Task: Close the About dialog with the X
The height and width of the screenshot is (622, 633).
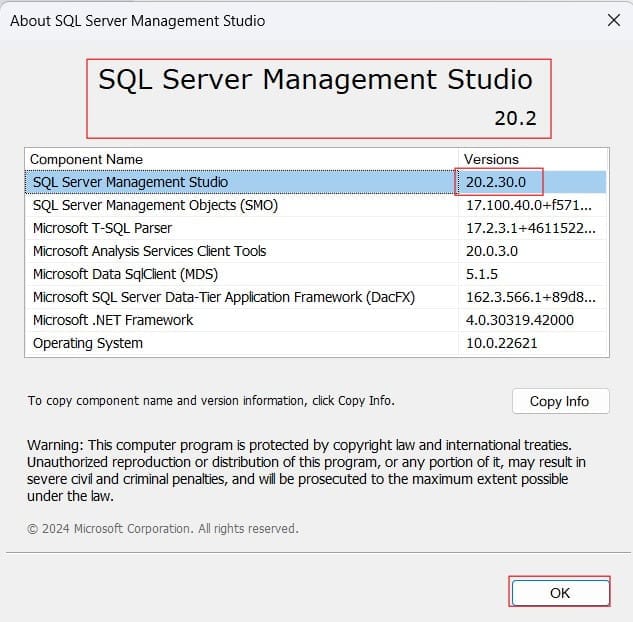Action: click(614, 20)
